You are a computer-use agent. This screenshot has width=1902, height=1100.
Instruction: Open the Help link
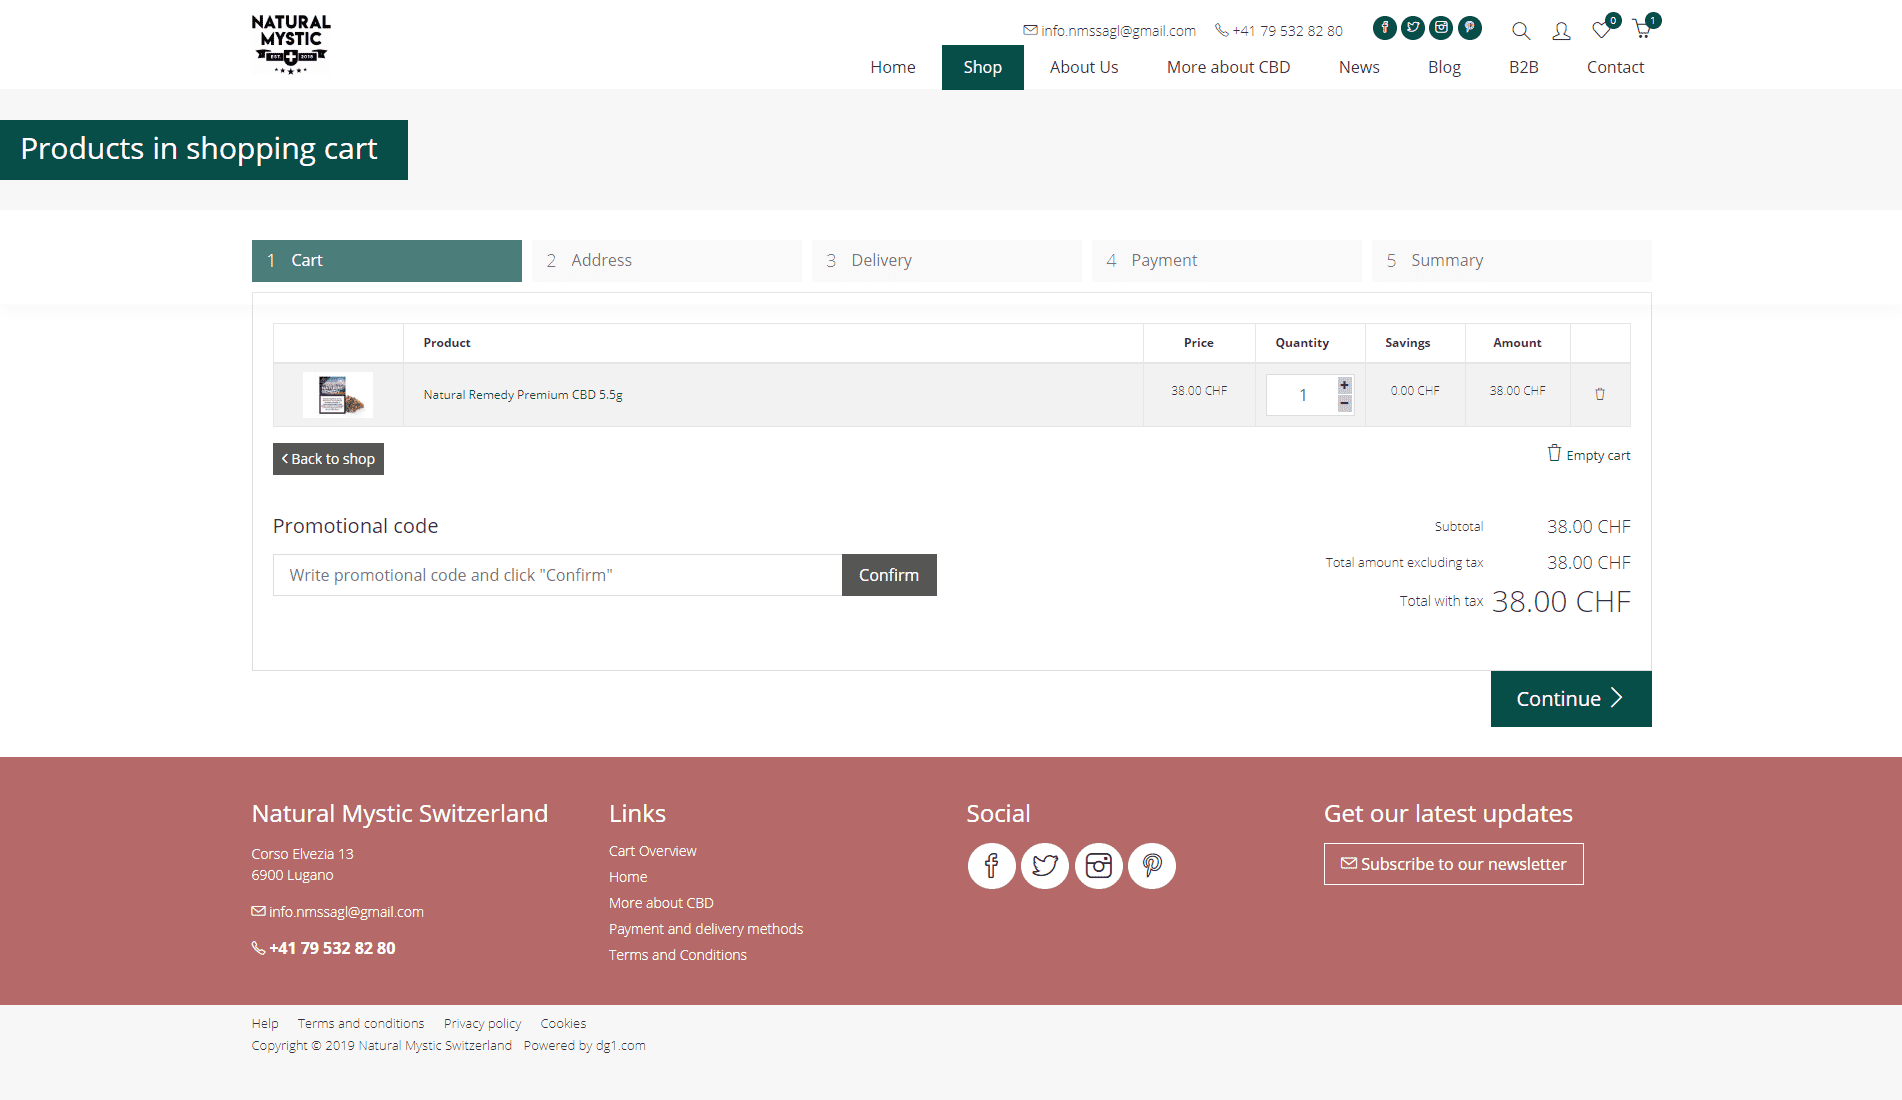click(x=265, y=1023)
